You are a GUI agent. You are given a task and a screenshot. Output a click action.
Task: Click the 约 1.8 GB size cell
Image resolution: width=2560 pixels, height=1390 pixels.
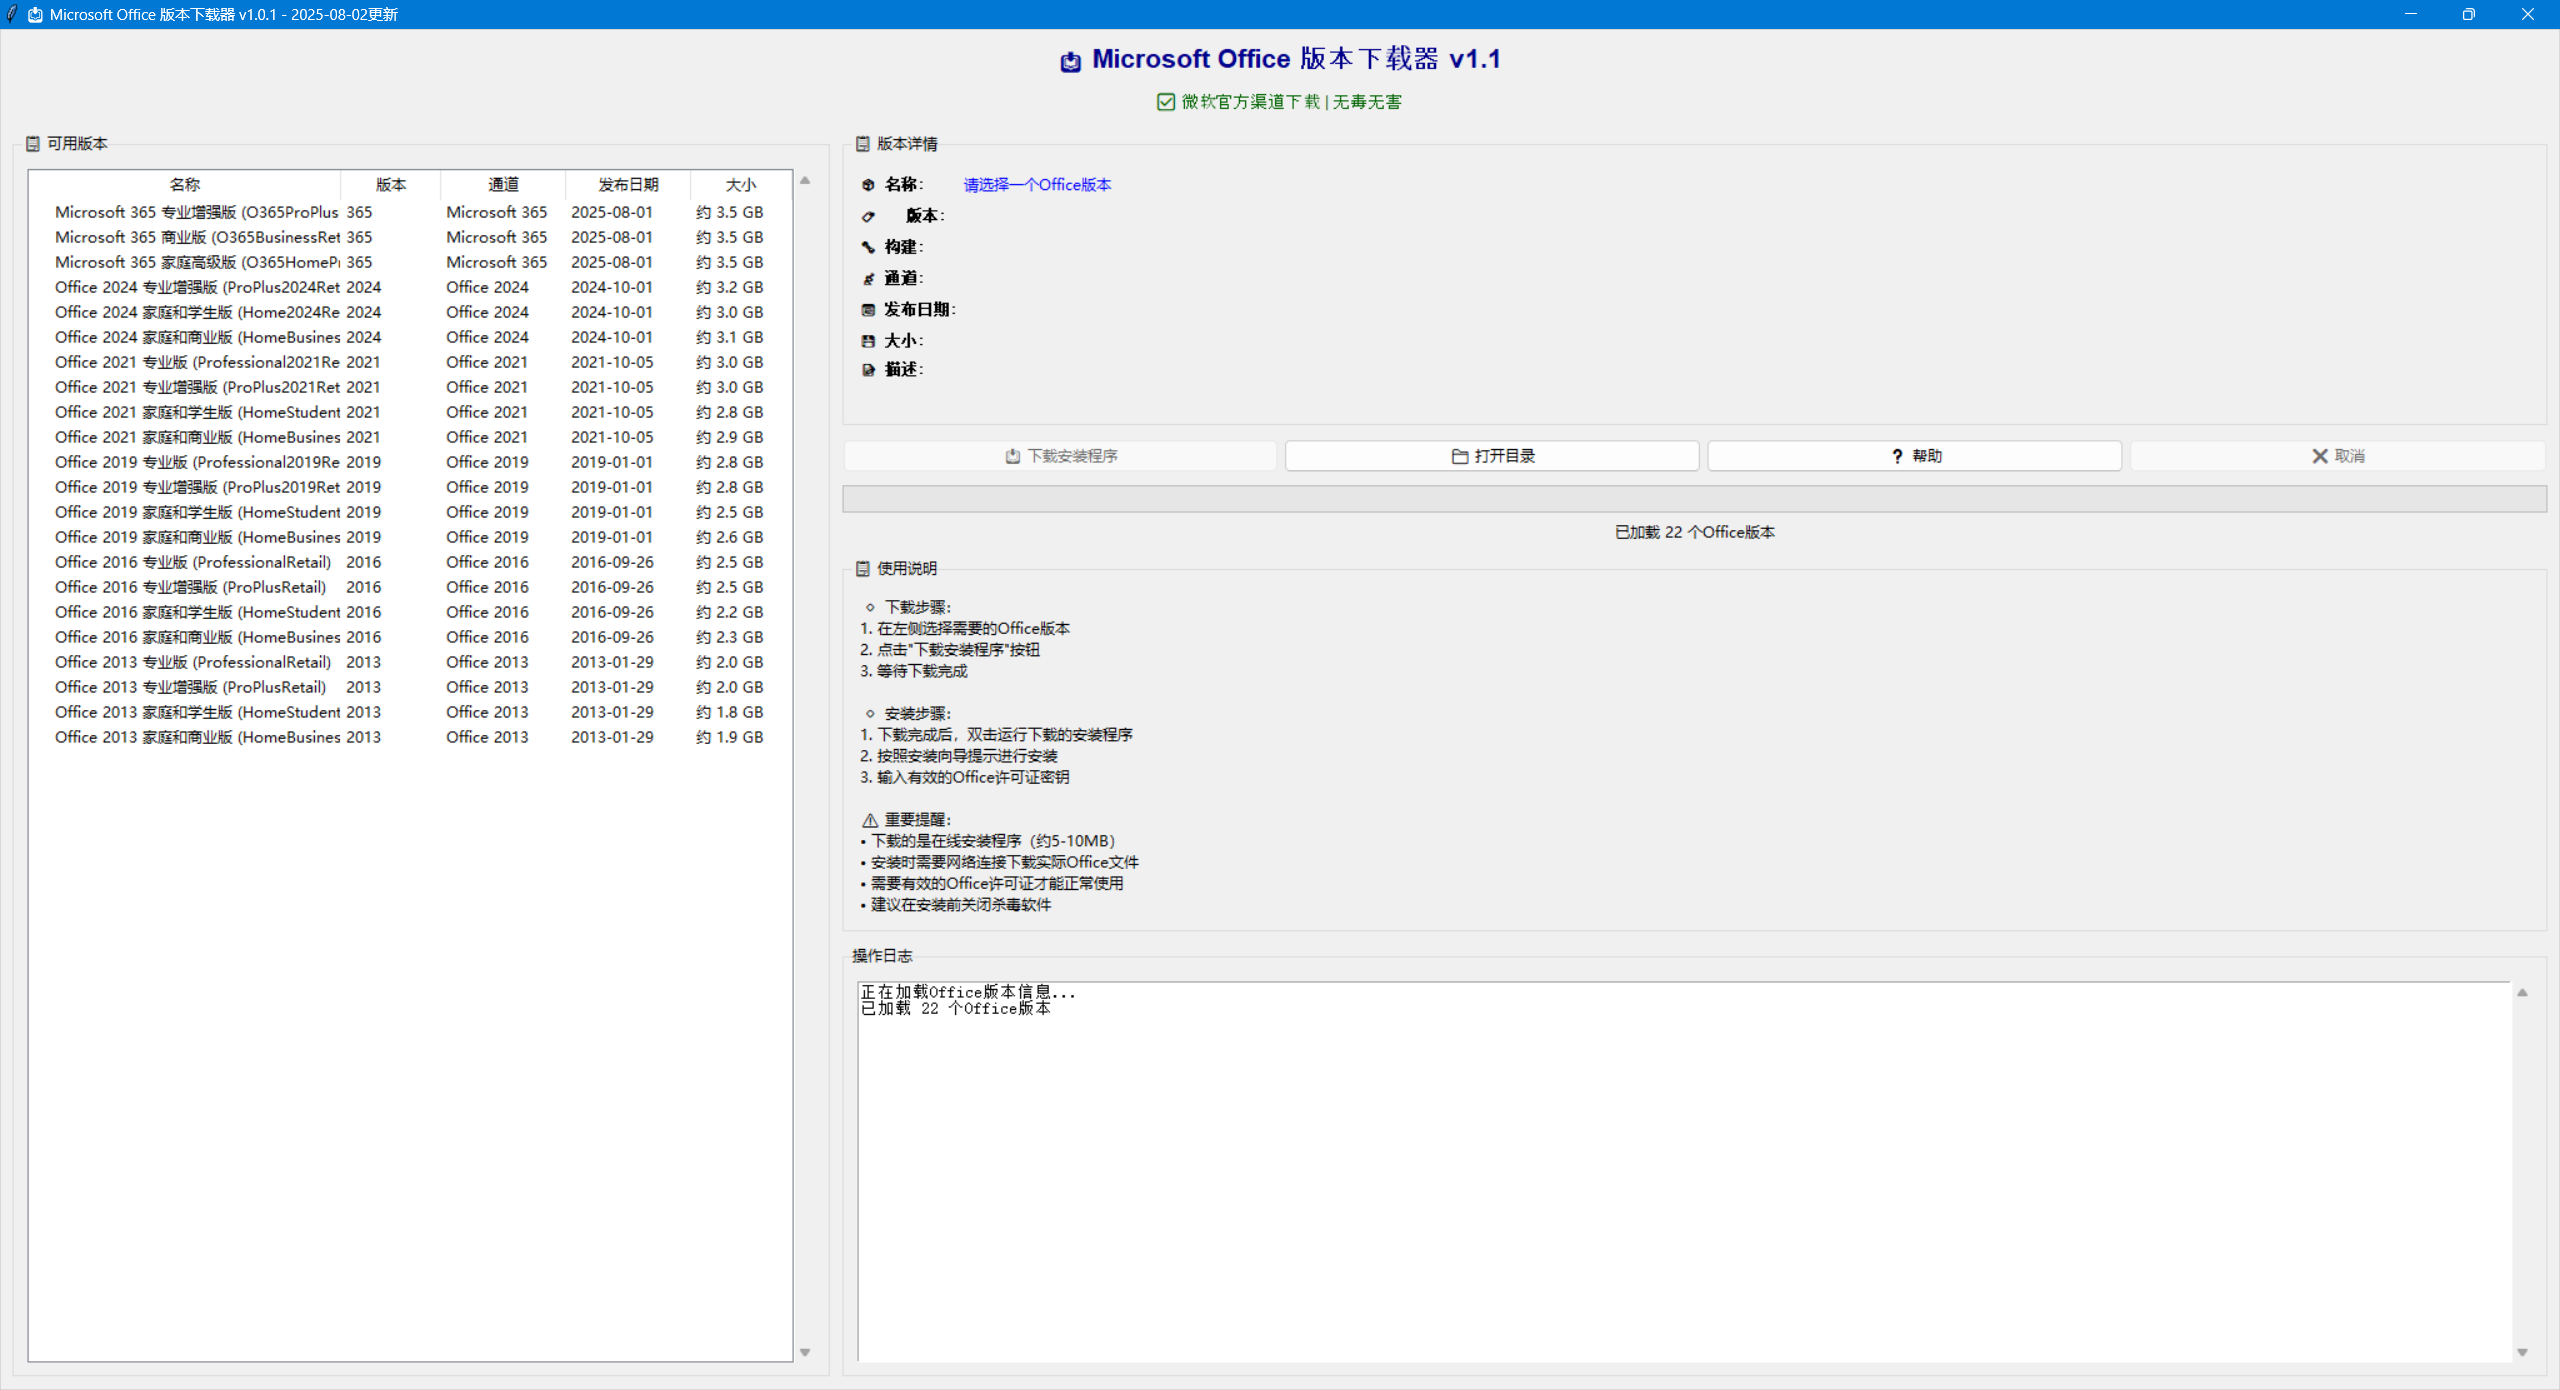pos(729,712)
